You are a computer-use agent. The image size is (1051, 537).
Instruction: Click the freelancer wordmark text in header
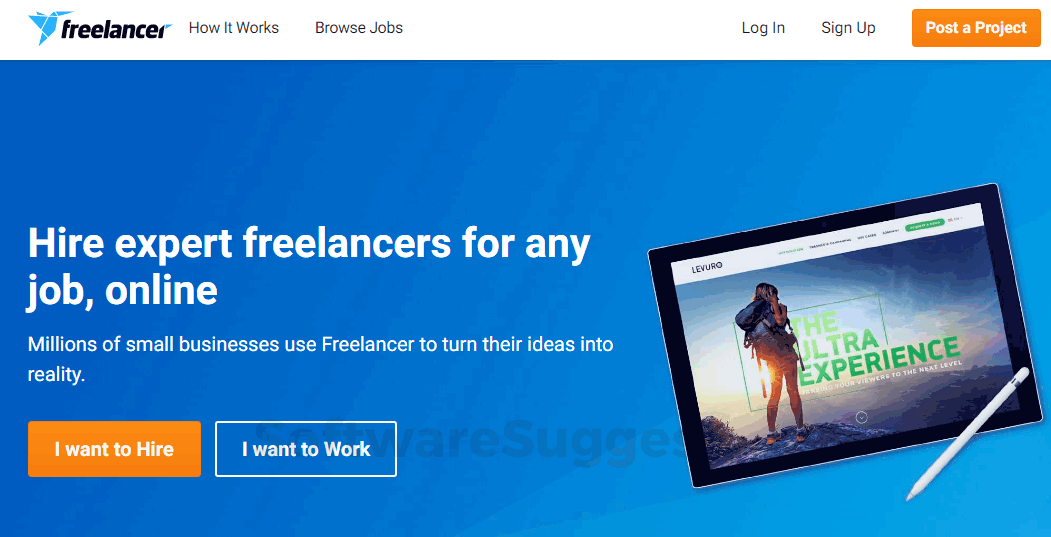[x=115, y=30]
